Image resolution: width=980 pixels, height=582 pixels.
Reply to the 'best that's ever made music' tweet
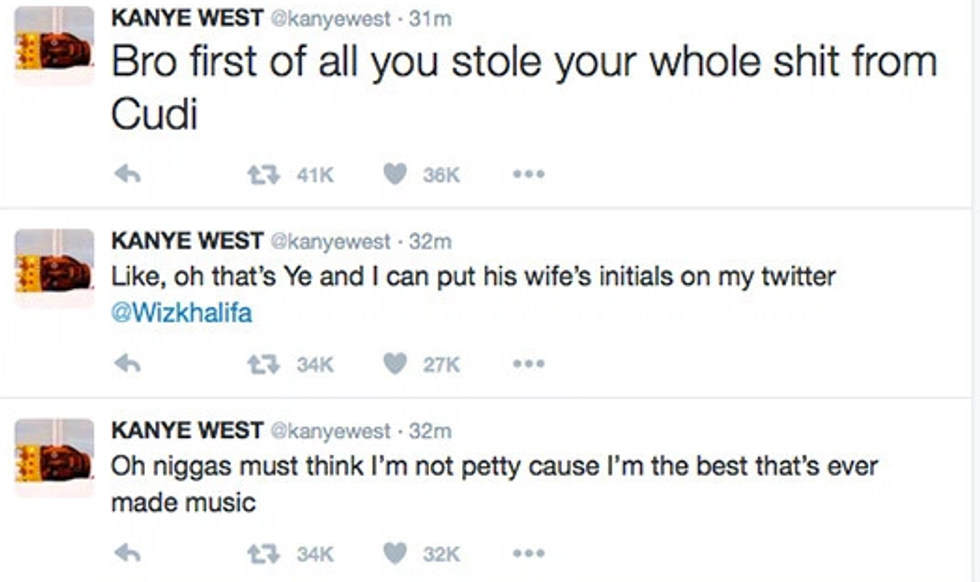pos(127,553)
